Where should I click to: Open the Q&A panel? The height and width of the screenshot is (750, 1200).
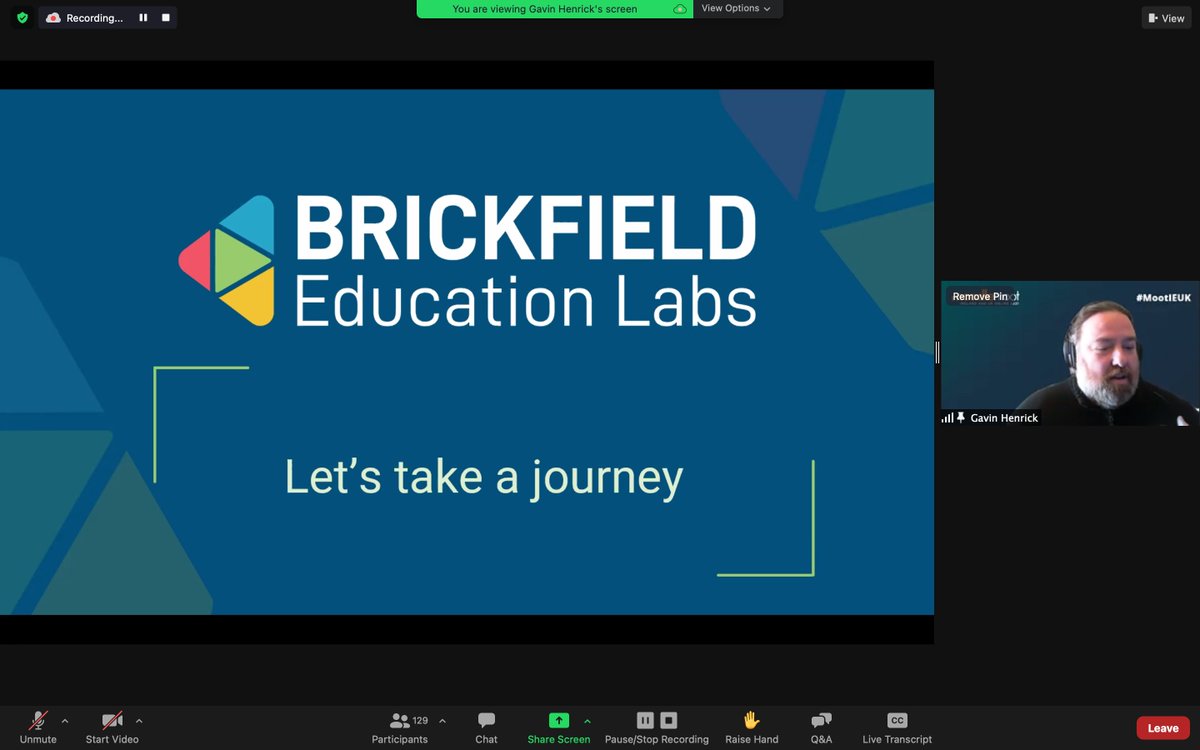point(821,727)
